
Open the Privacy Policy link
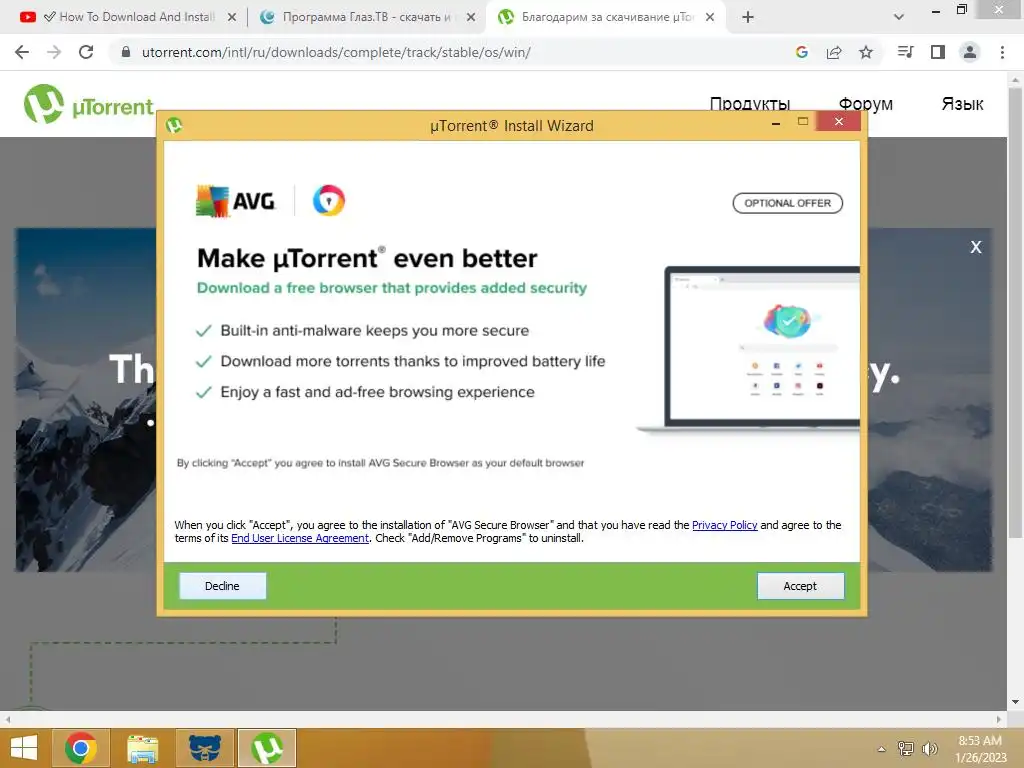[724, 525]
